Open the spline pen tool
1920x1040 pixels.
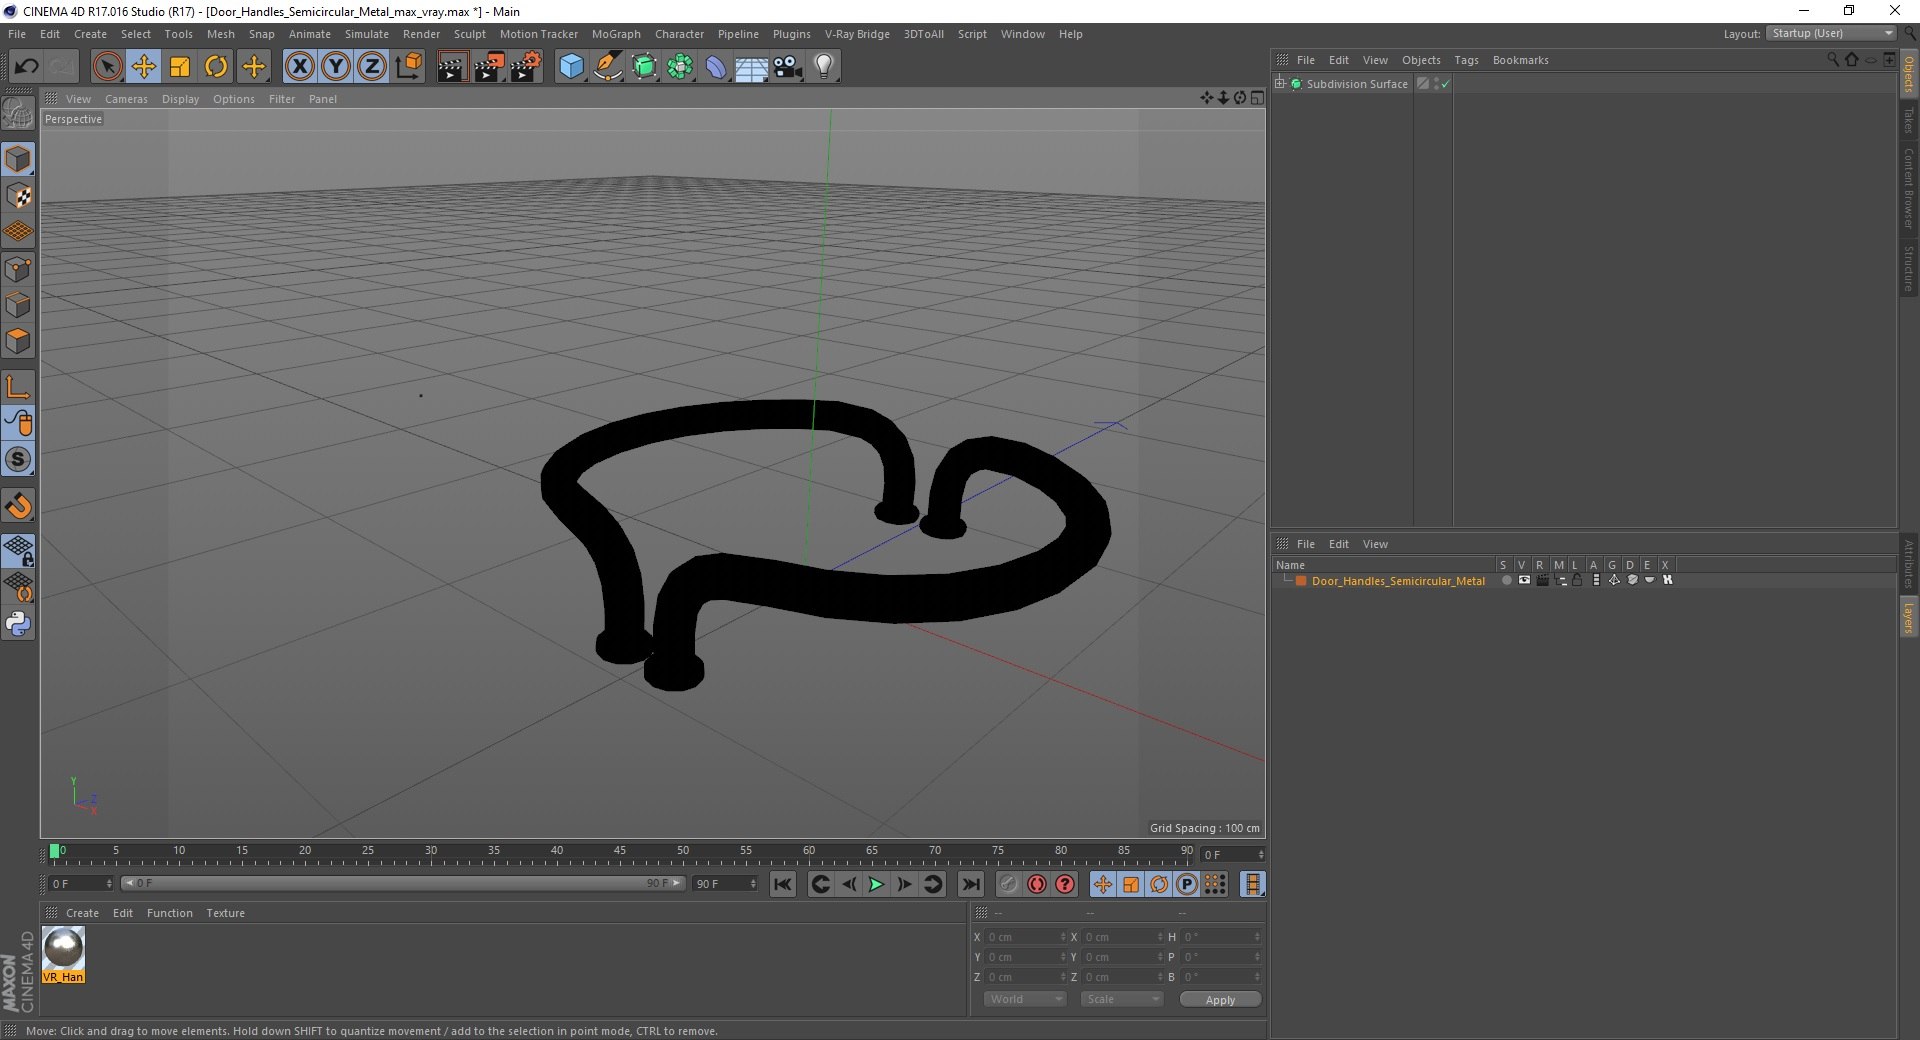(x=607, y=67)
